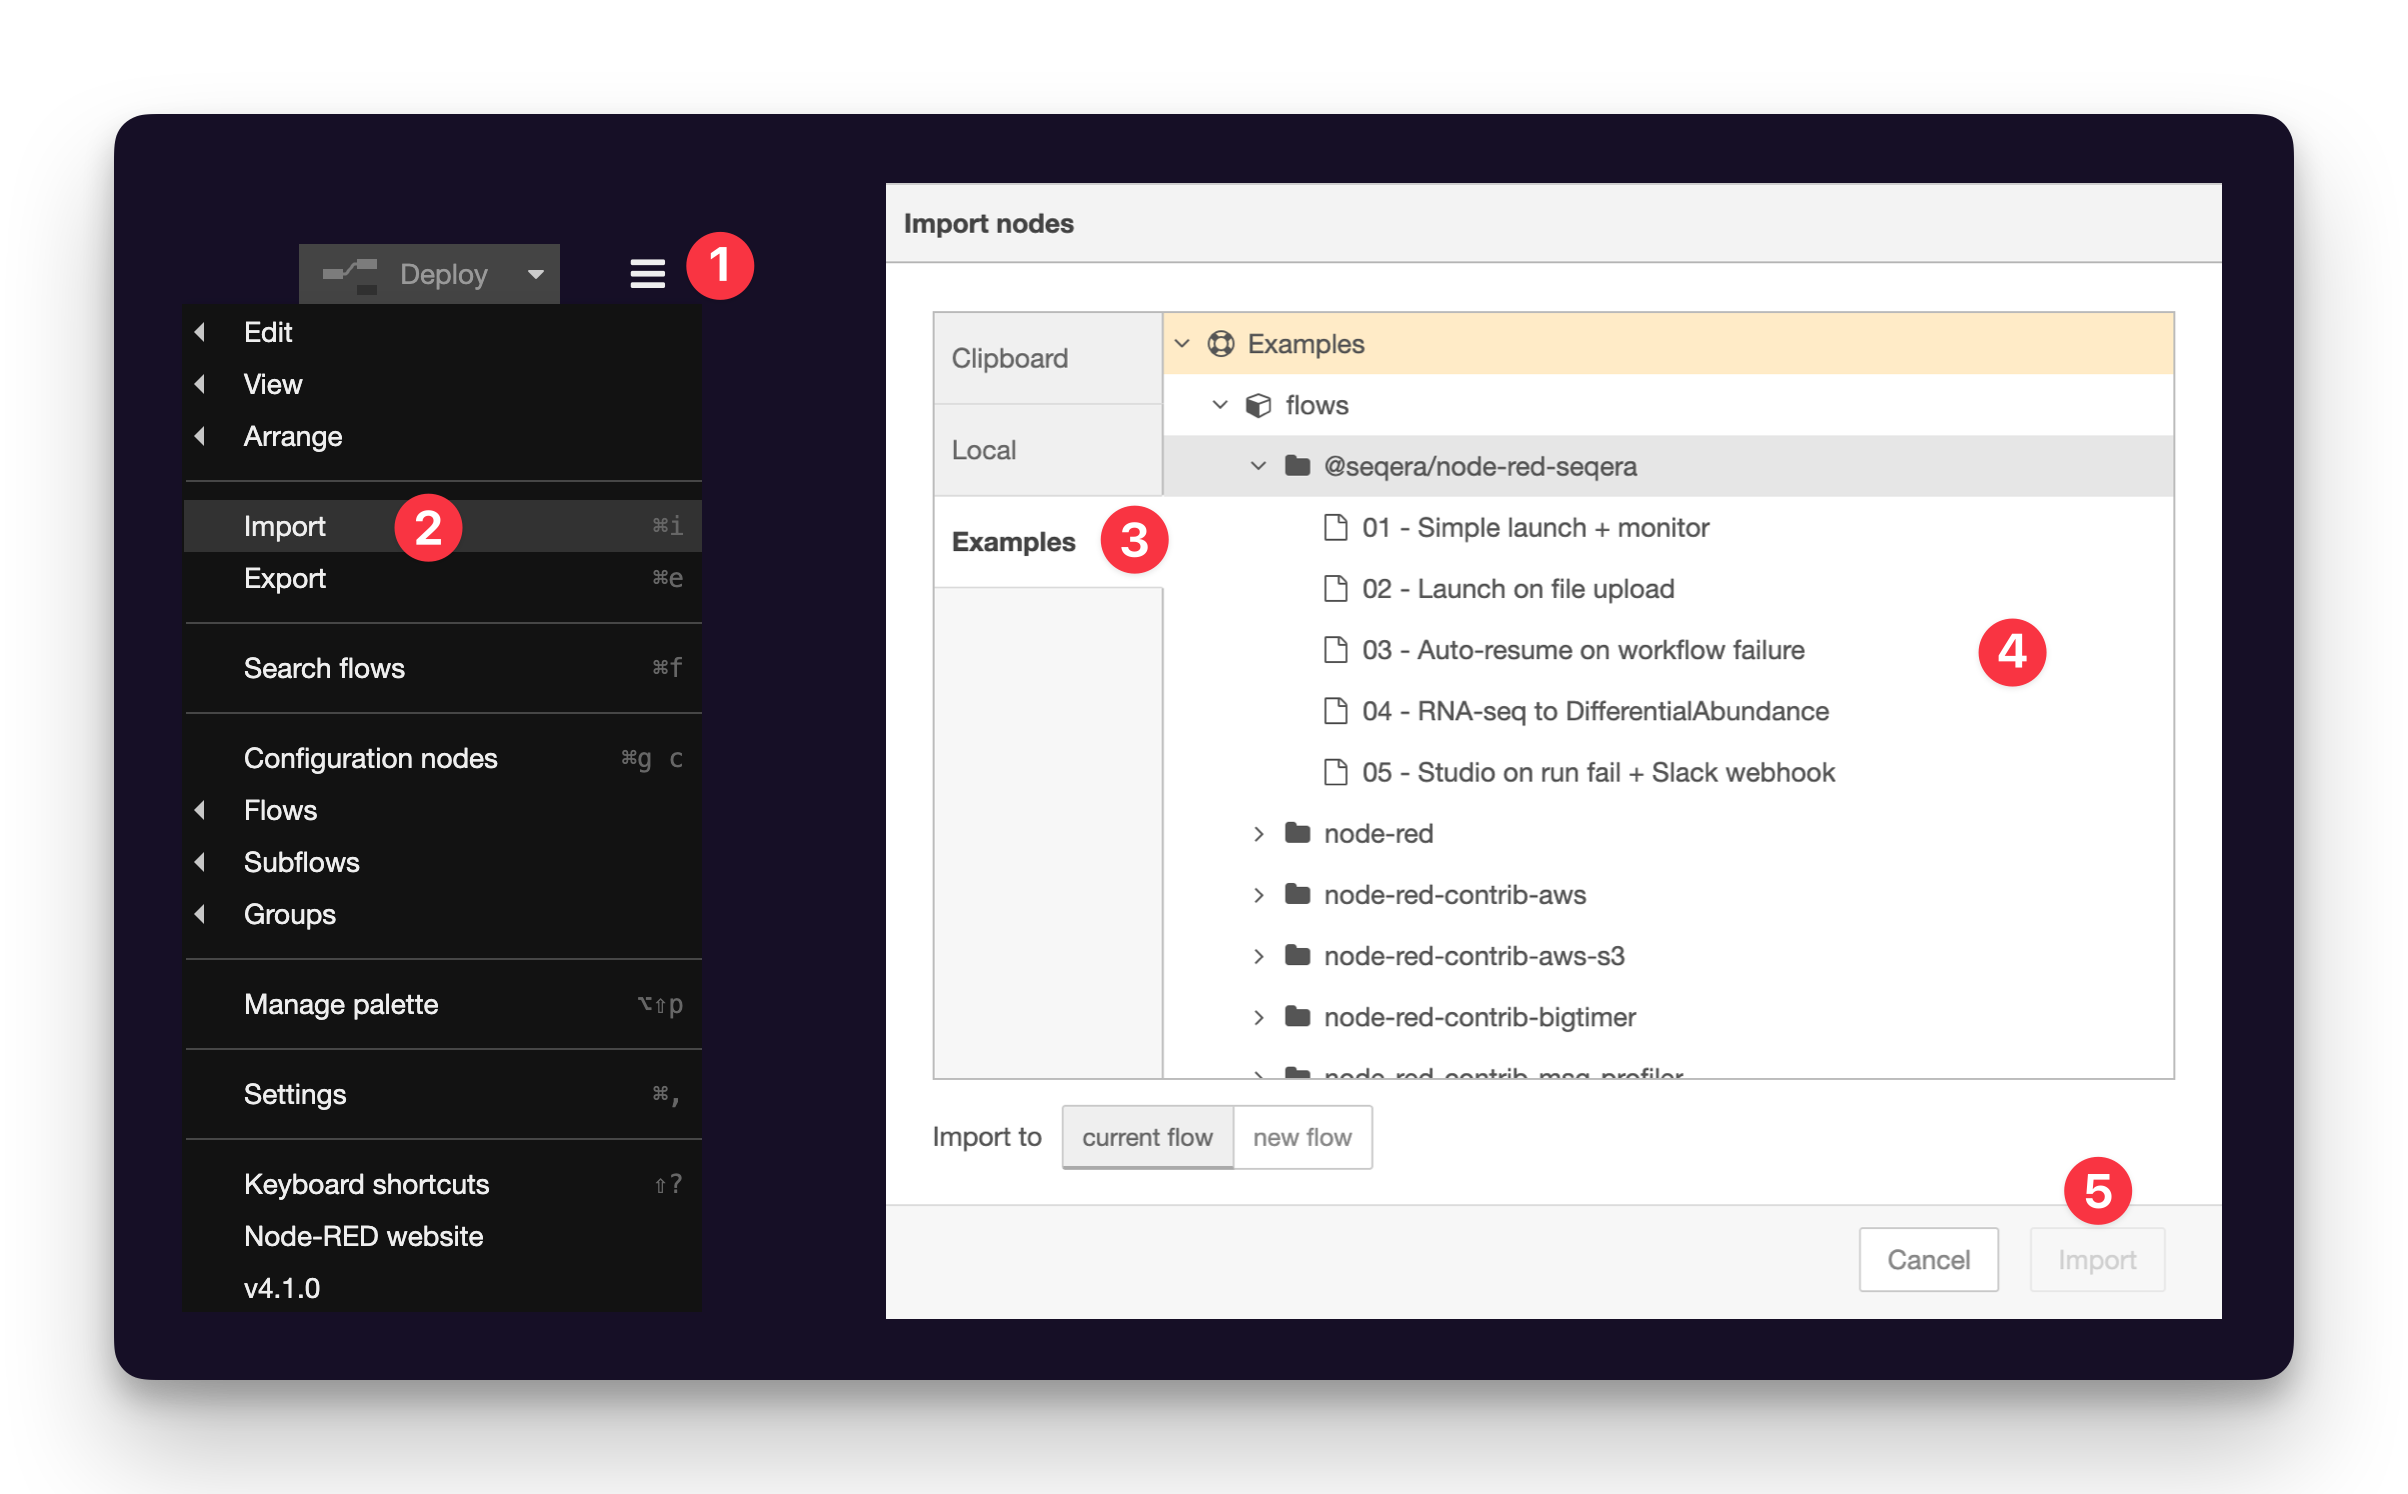Click the folder icon for @seqera/node-red-seqera

click(x=1297, y=466)
